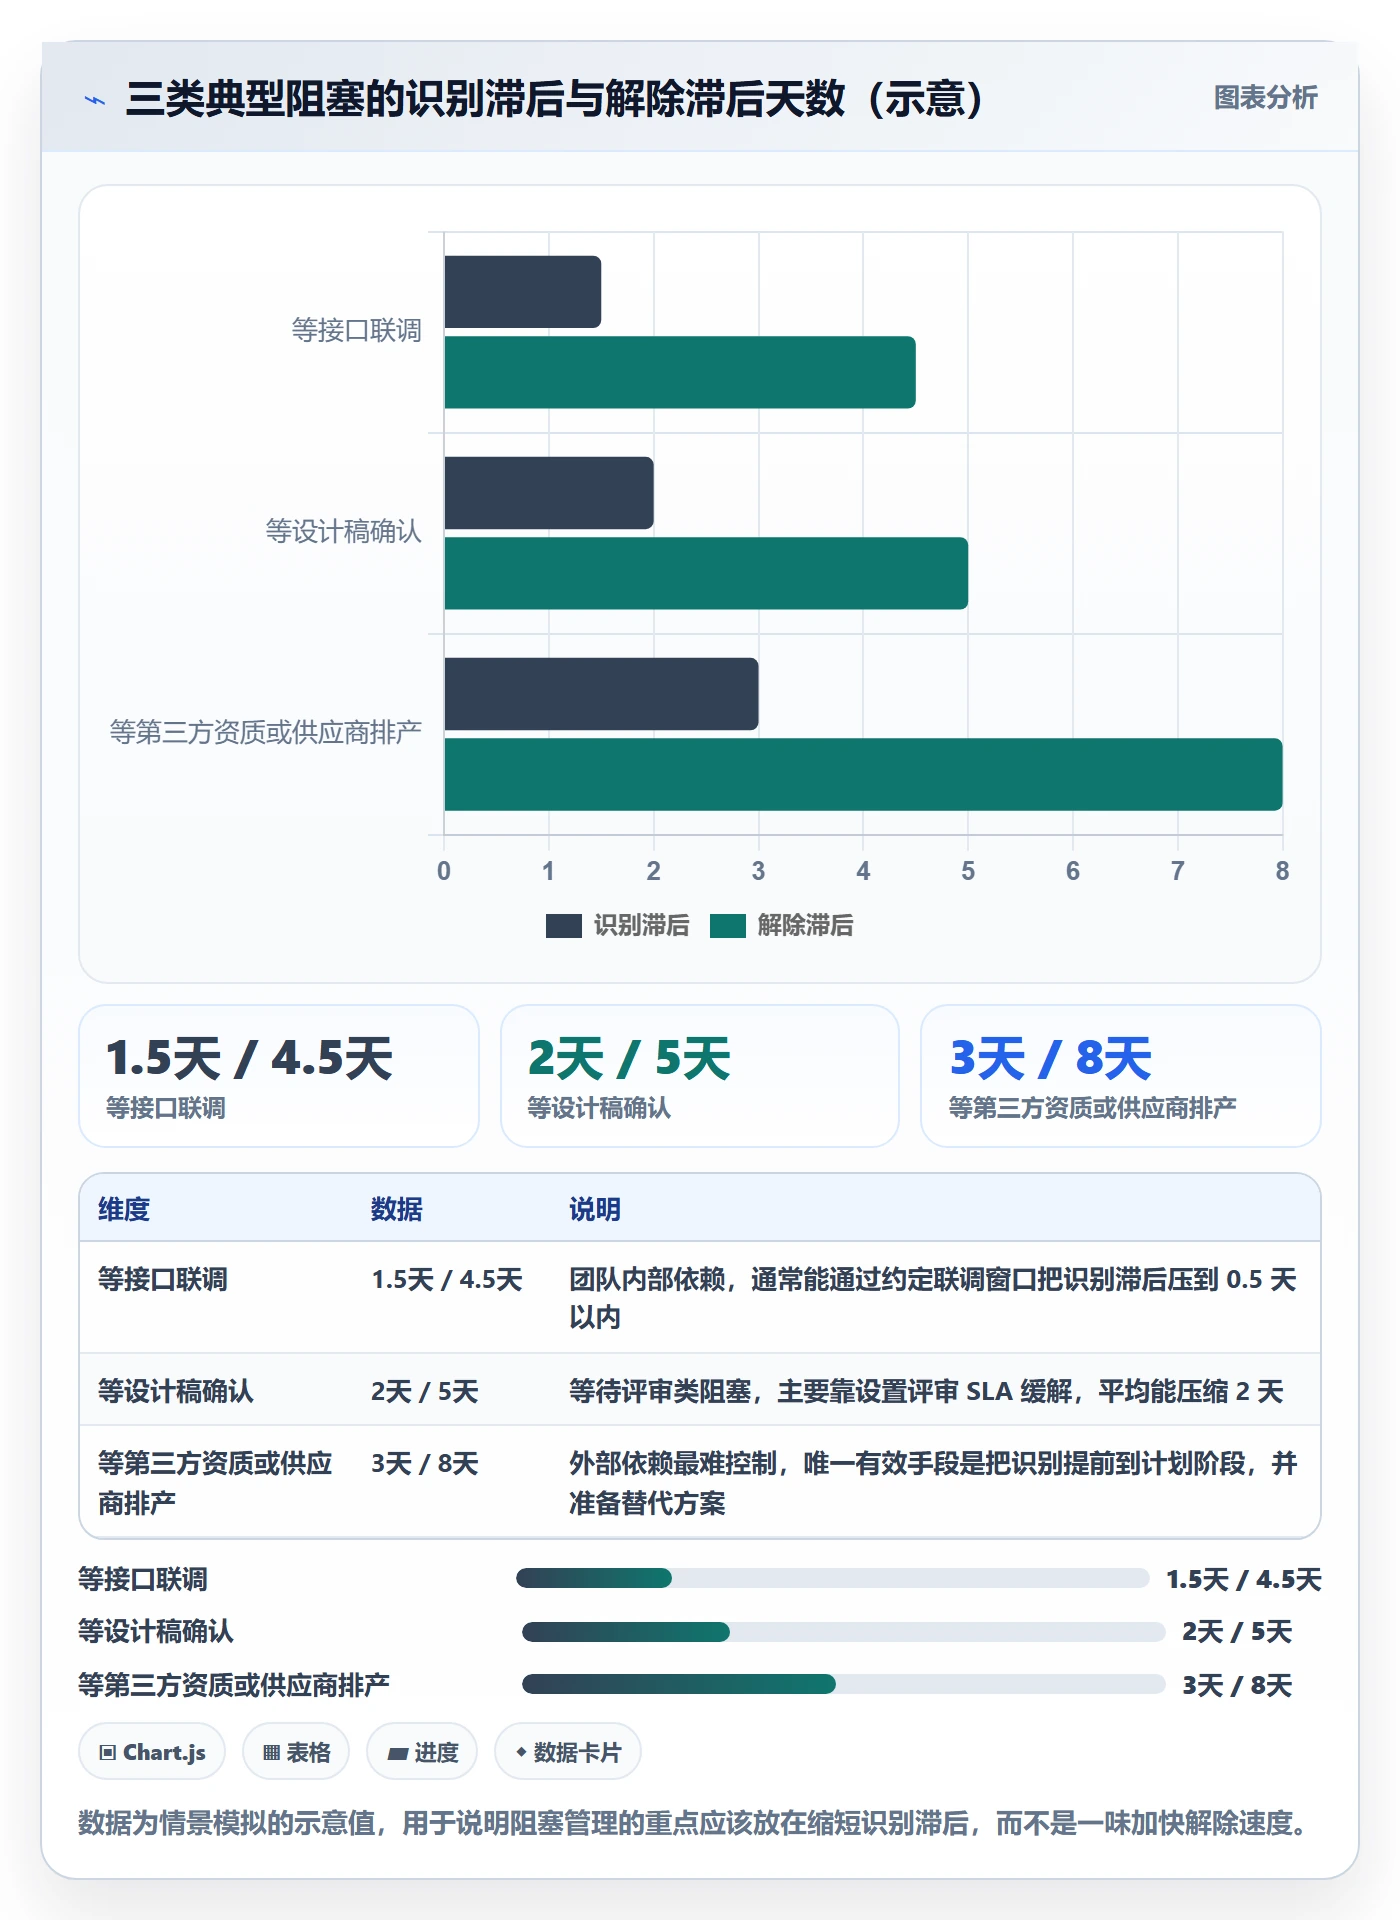This screenshot has height=1920, width=1400.
Task: Click the 等接口联调 y-axis label in the chart
Action: tap(356, 331)
